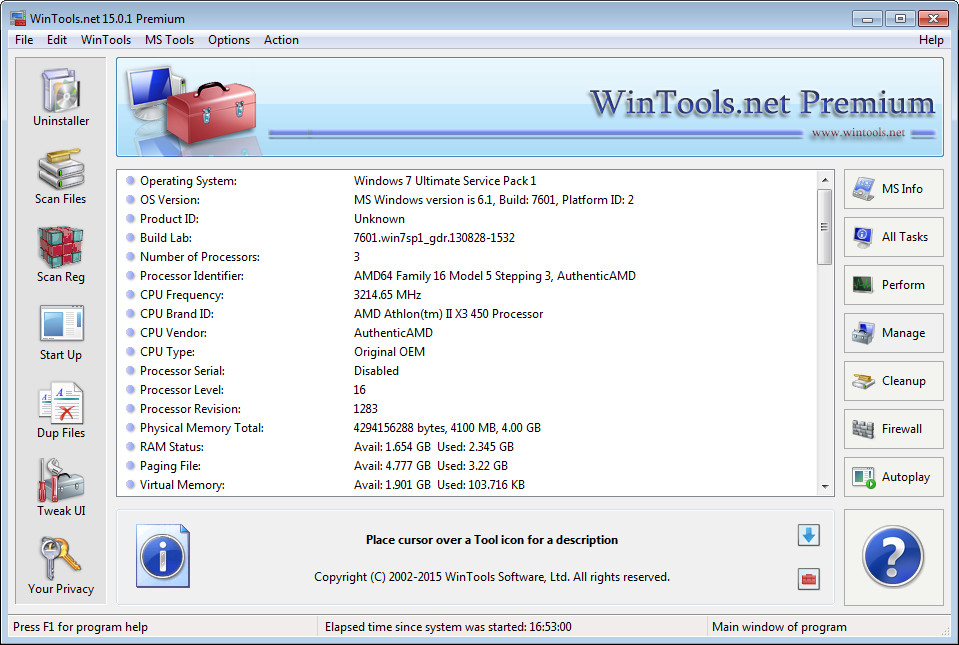Click the bullet icon beside Operating System

[130, 180]
